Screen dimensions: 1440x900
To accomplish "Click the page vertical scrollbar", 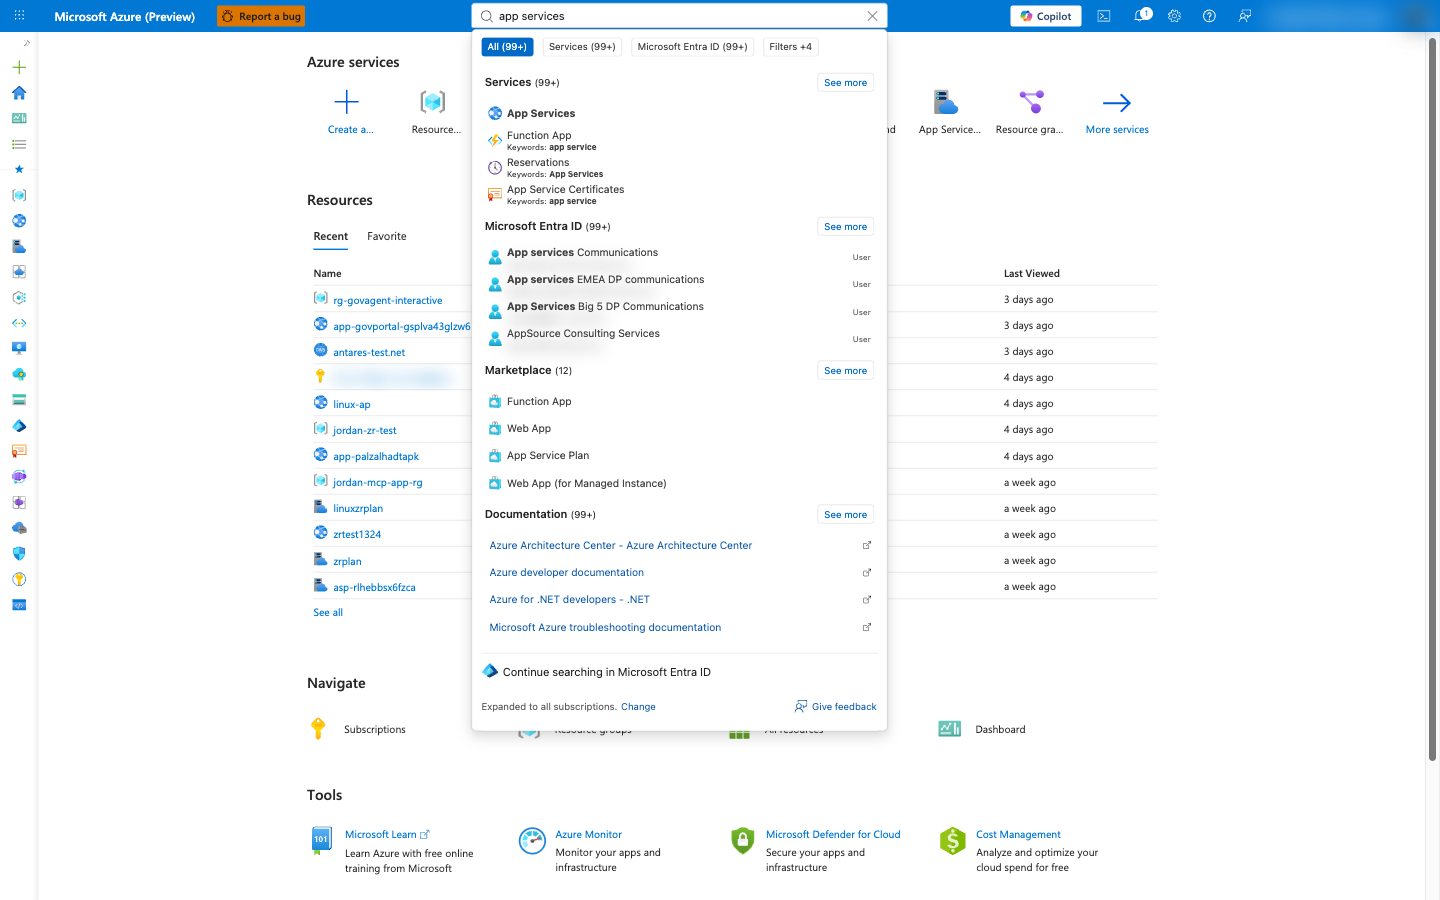I will [x=1432, y=400].
